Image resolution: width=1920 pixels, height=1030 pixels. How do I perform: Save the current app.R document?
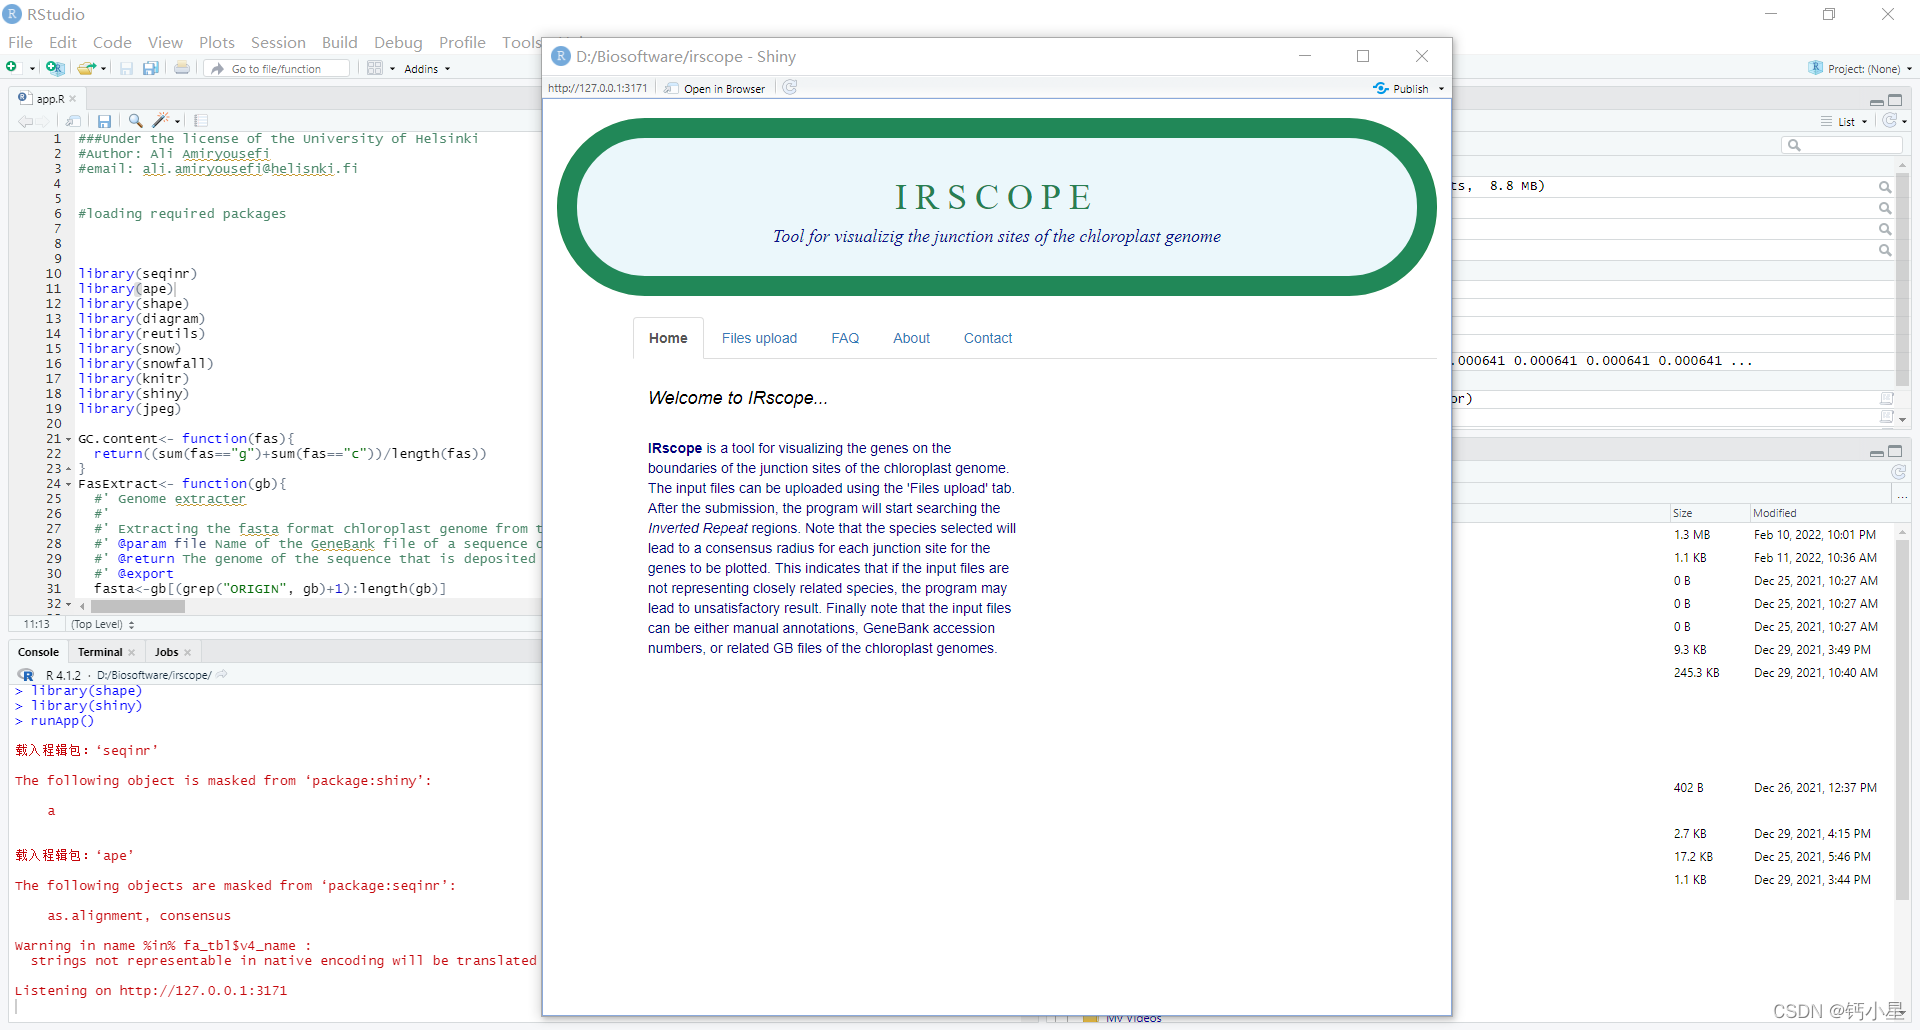(104, 120)
